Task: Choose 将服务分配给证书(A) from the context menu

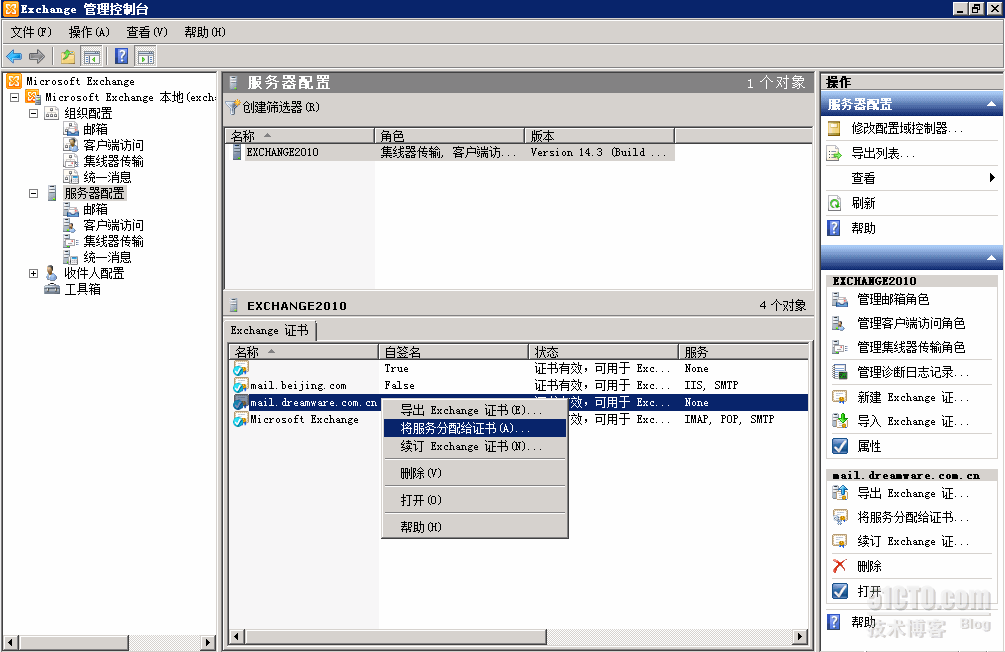Action: 475,428
